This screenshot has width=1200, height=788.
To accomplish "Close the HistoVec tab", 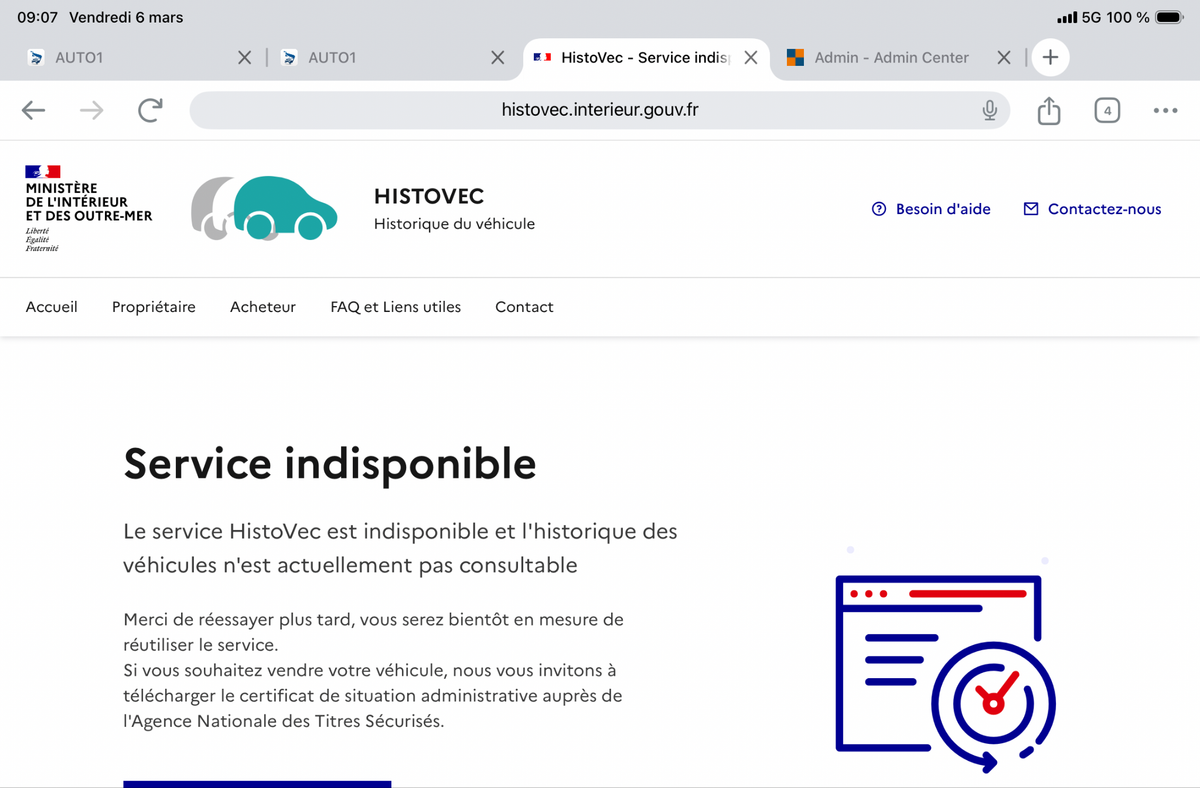I will 751,58.
